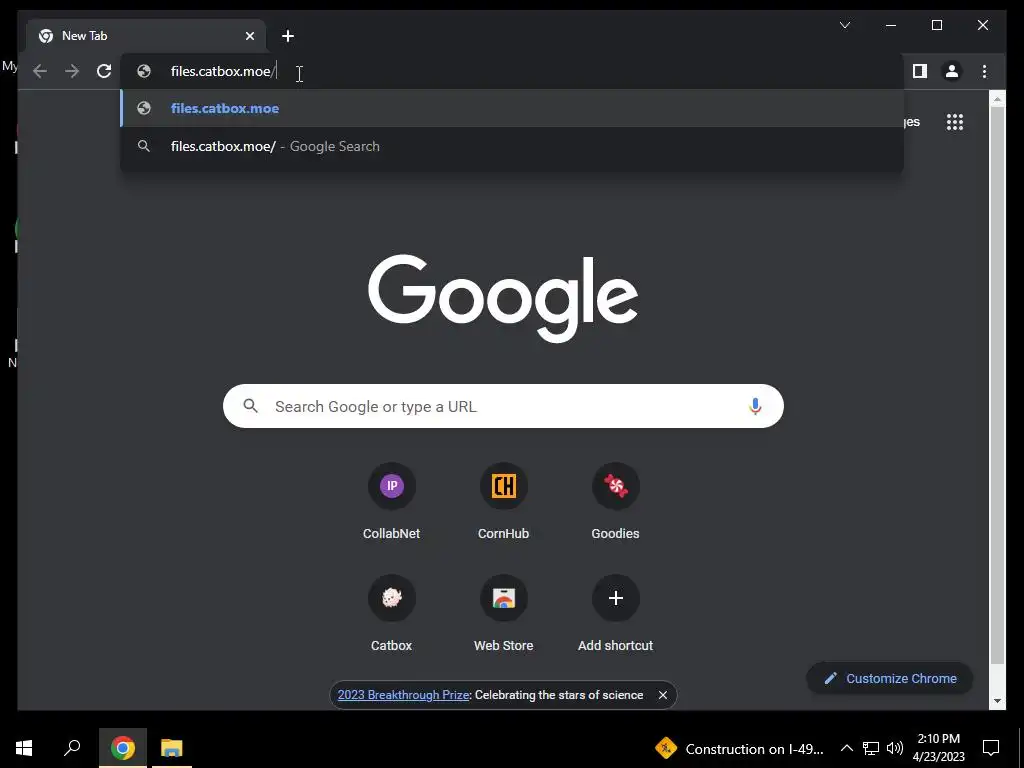Open File Explorer from taskbar
The height and width of the screenshot is (768, 1024).
[172, 748]
